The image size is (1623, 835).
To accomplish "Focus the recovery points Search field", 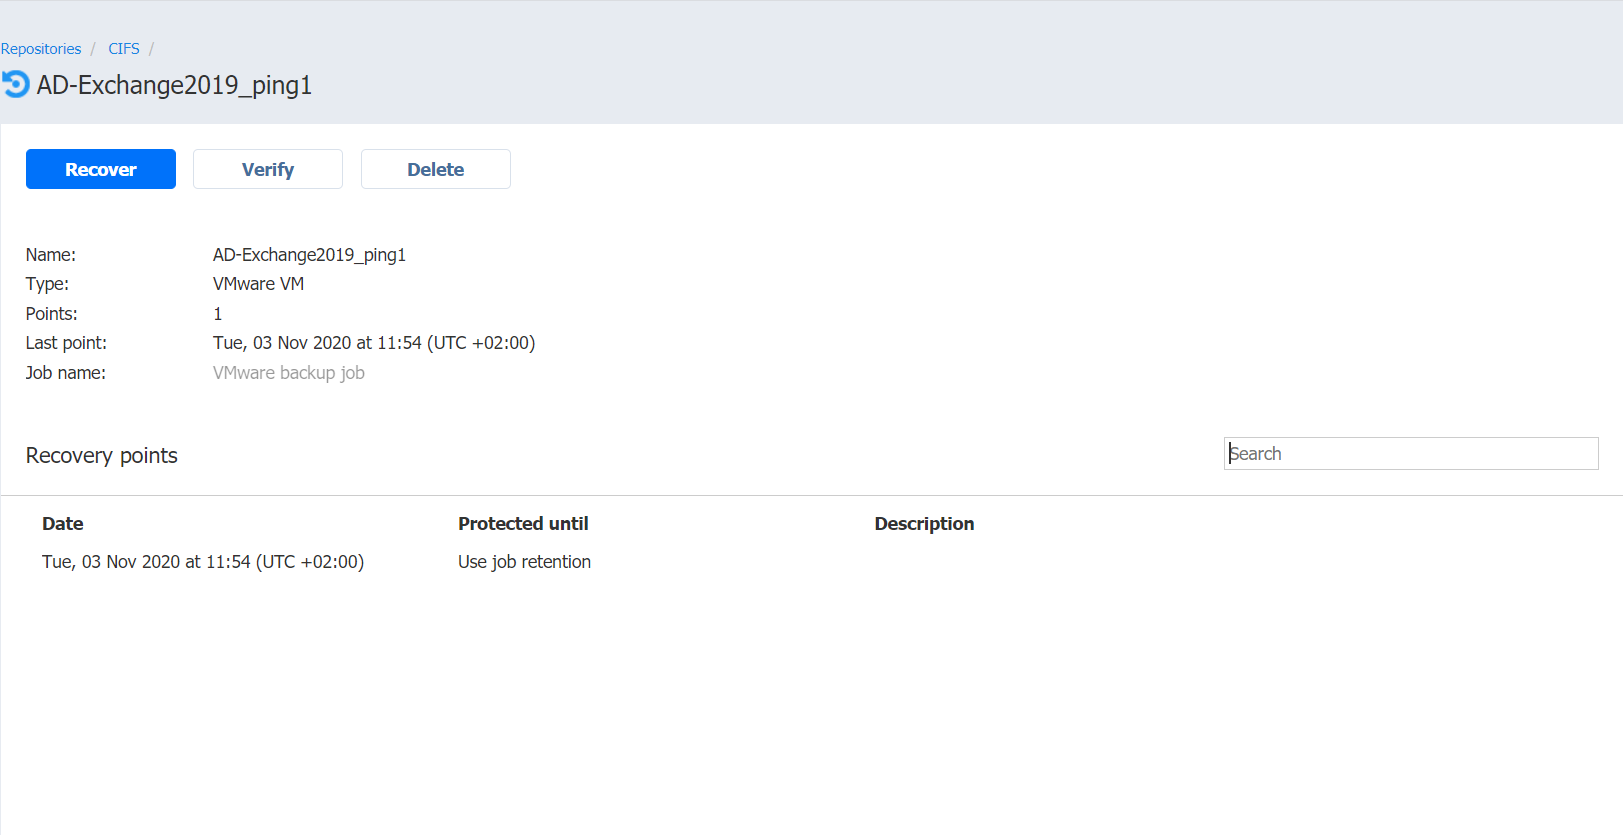I will 1411,453.
